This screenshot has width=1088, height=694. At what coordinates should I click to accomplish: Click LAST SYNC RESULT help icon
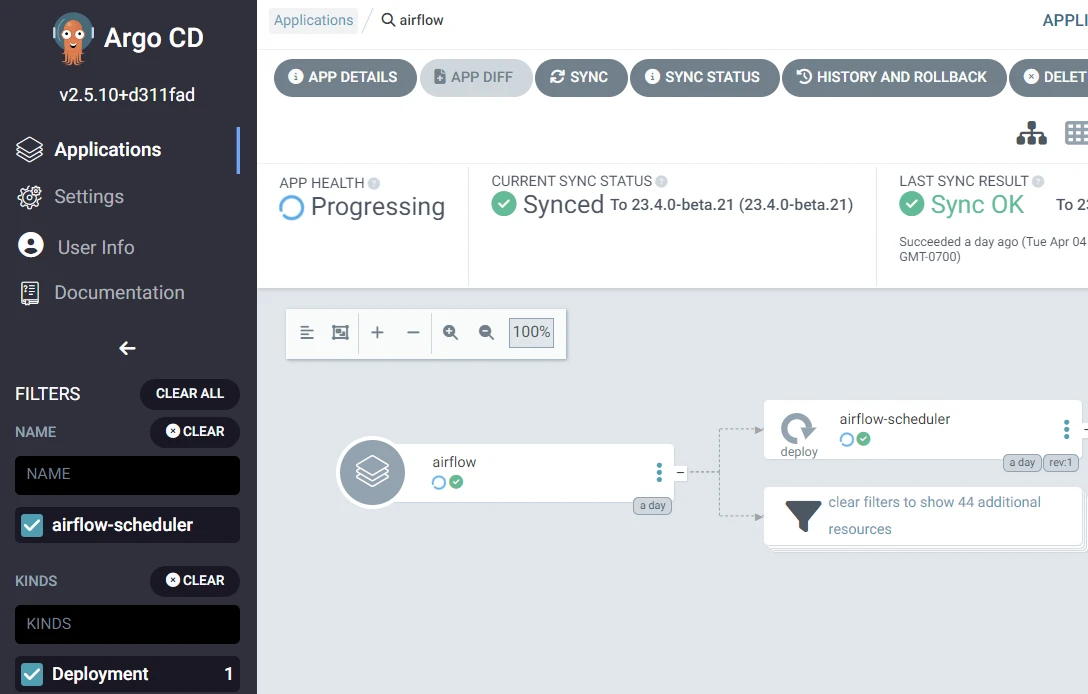tap(1038, 181)
